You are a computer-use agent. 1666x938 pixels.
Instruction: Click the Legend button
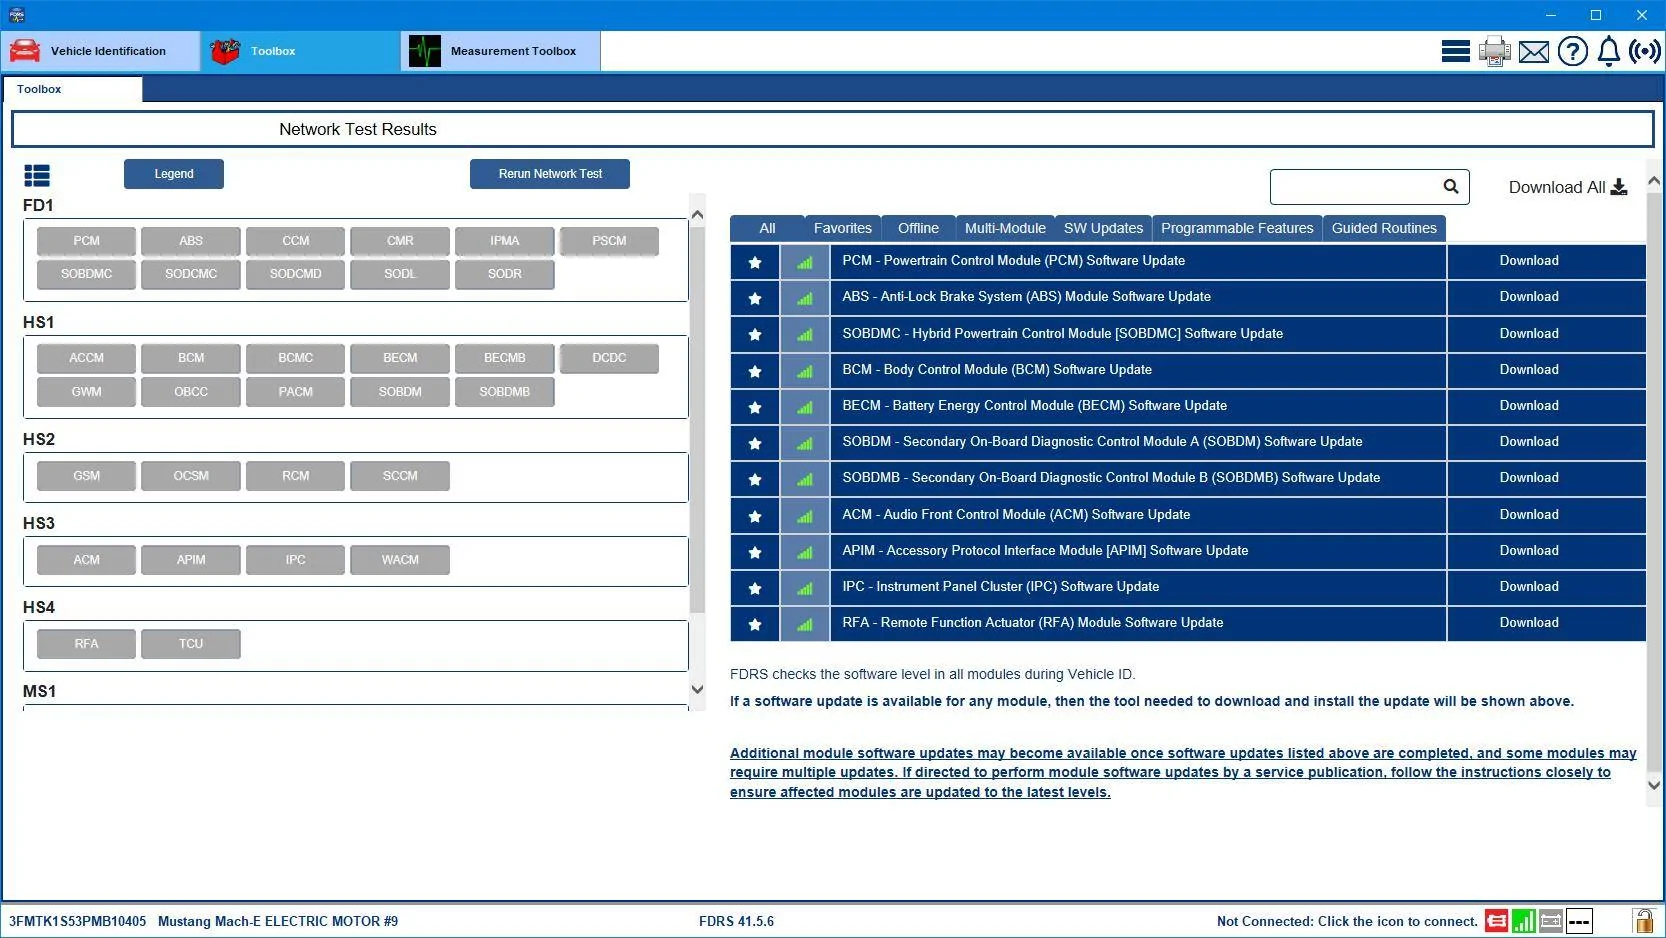pos(174,174)
